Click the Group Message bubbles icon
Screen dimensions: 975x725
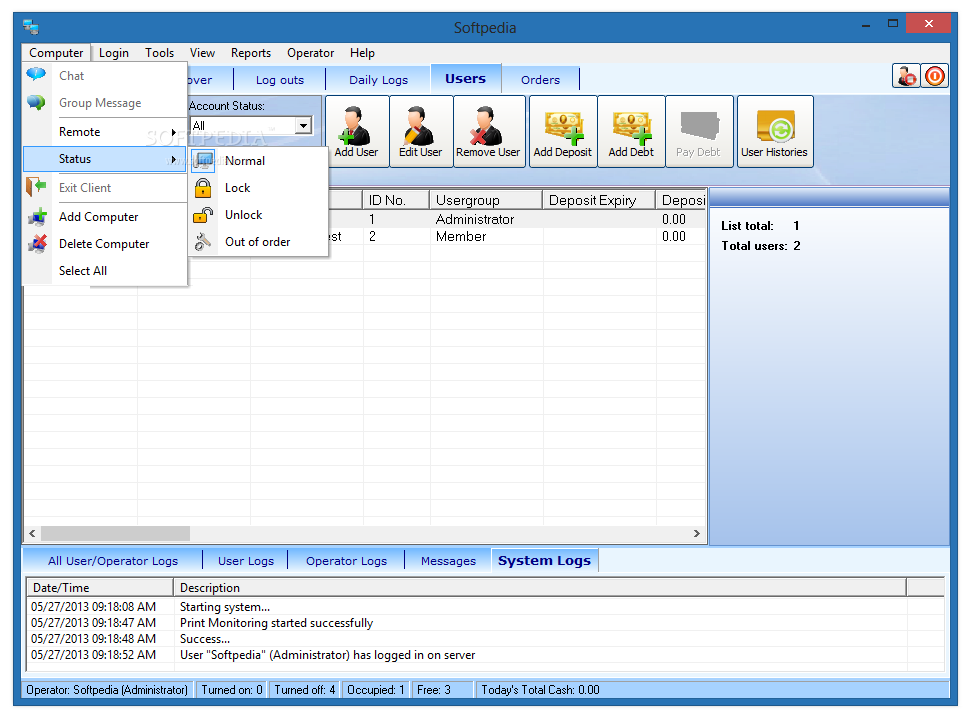click(36, 102)
